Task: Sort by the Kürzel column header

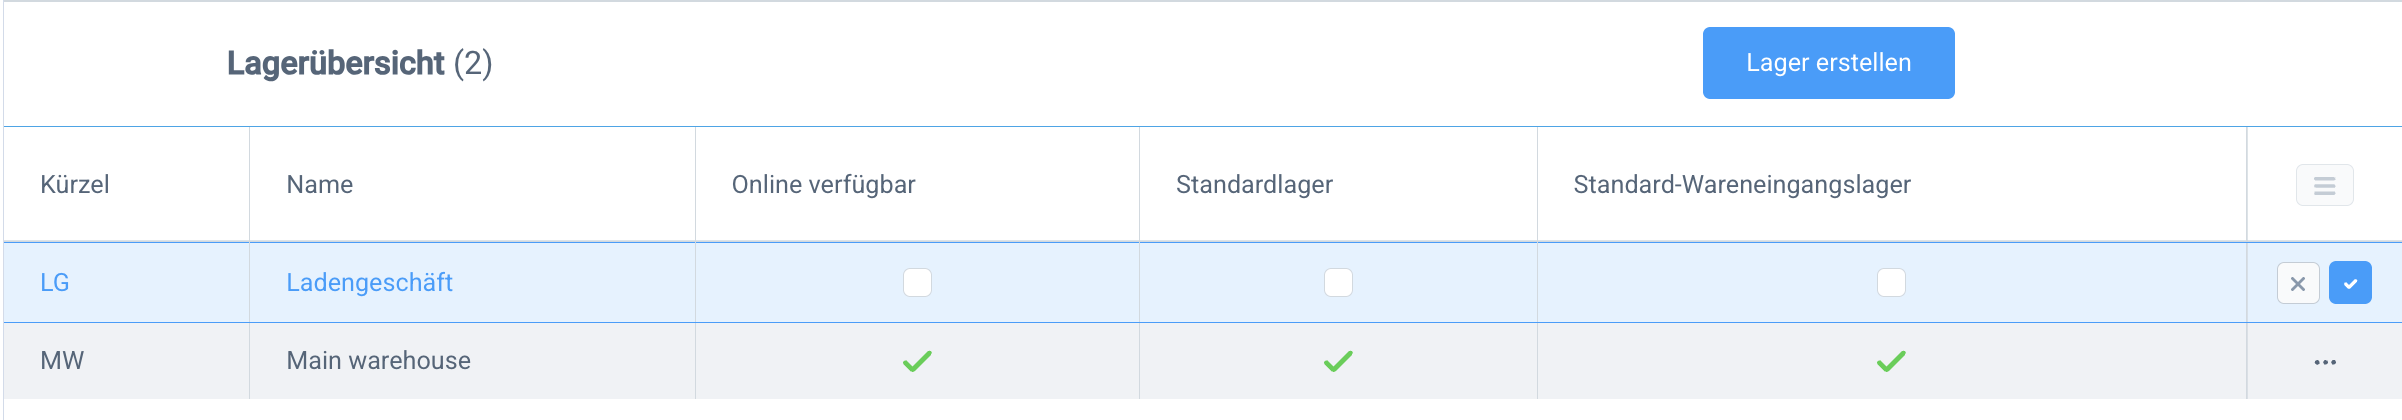Action: [x=75, y=185]
